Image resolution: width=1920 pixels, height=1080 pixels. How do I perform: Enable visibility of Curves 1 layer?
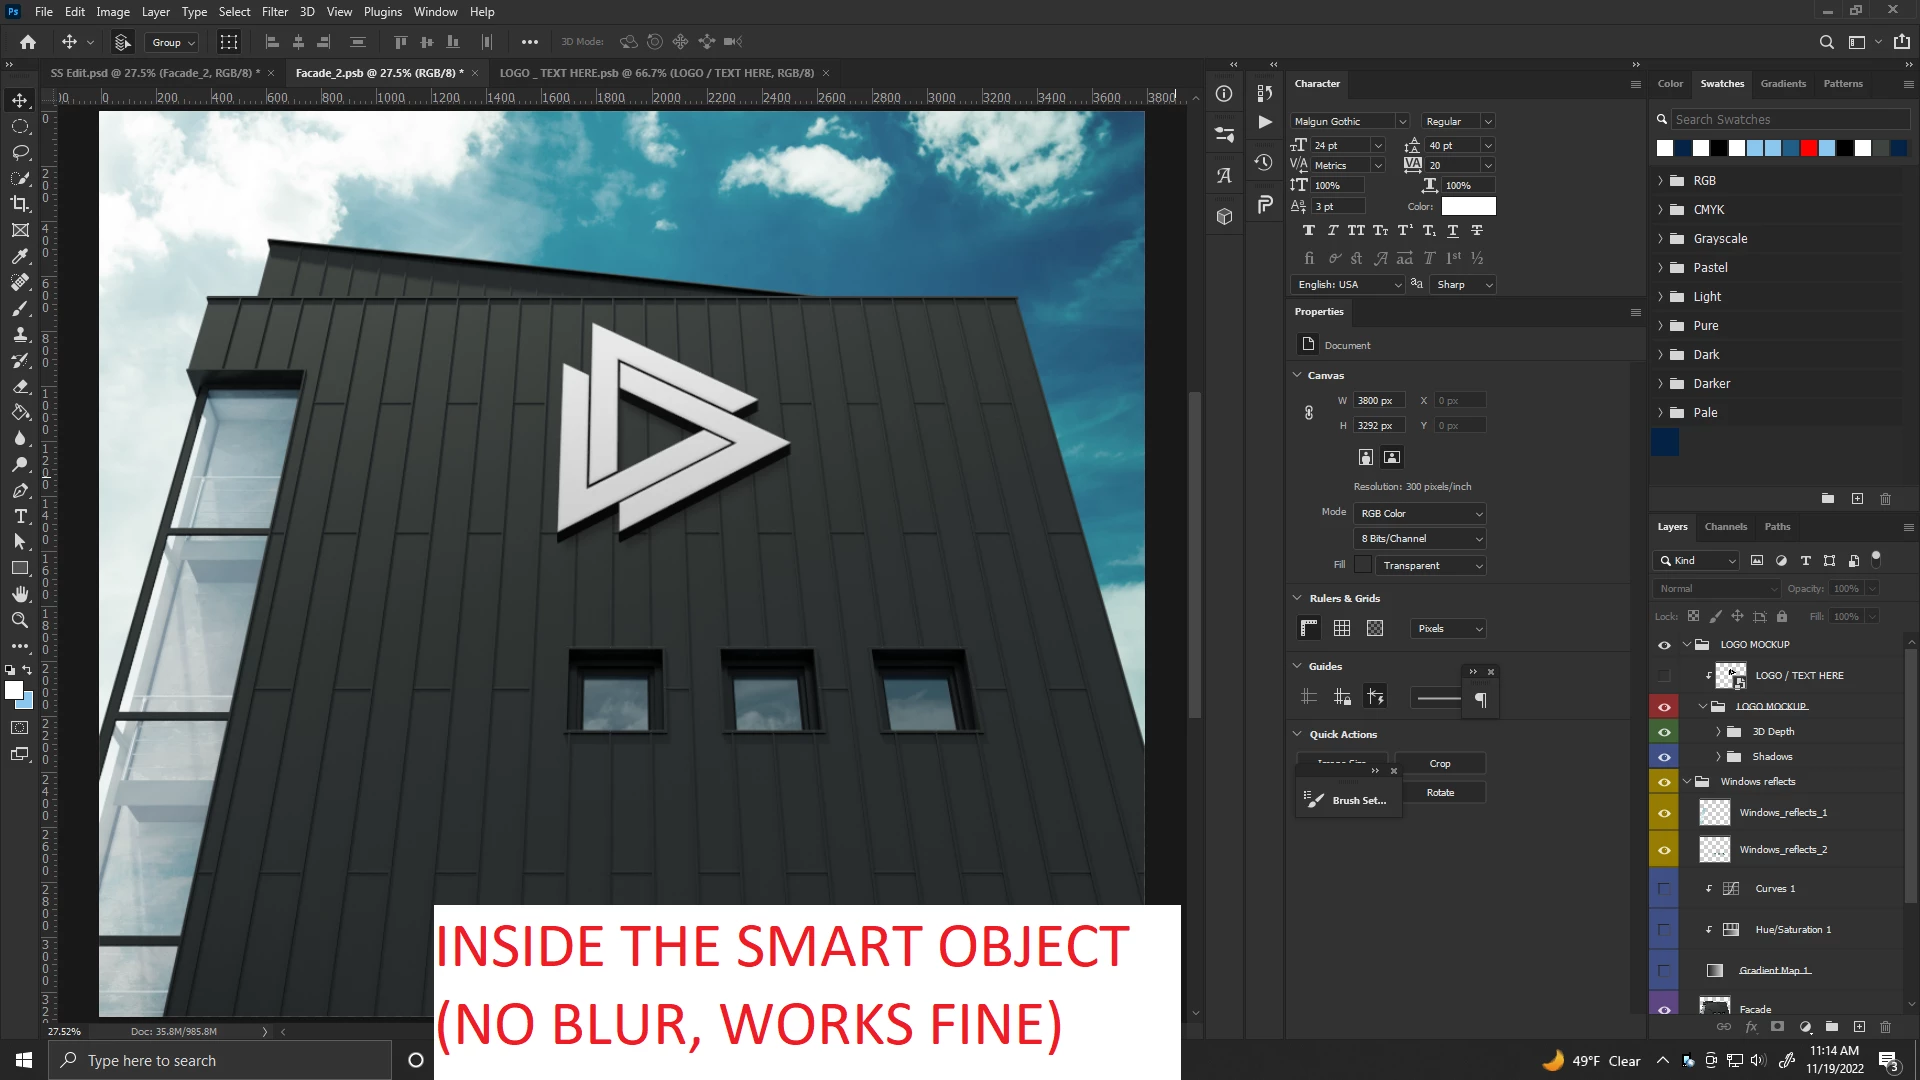tap(1664, 889)
